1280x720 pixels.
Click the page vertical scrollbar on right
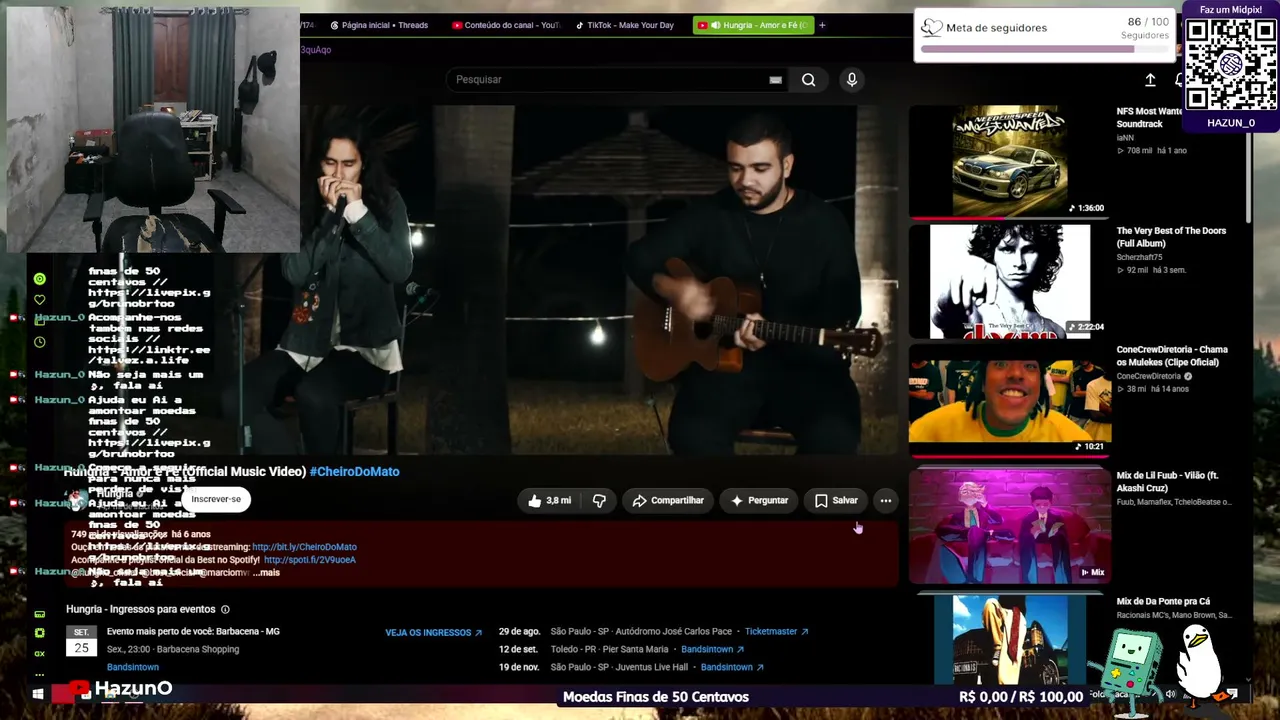(x=1249, y=180)
